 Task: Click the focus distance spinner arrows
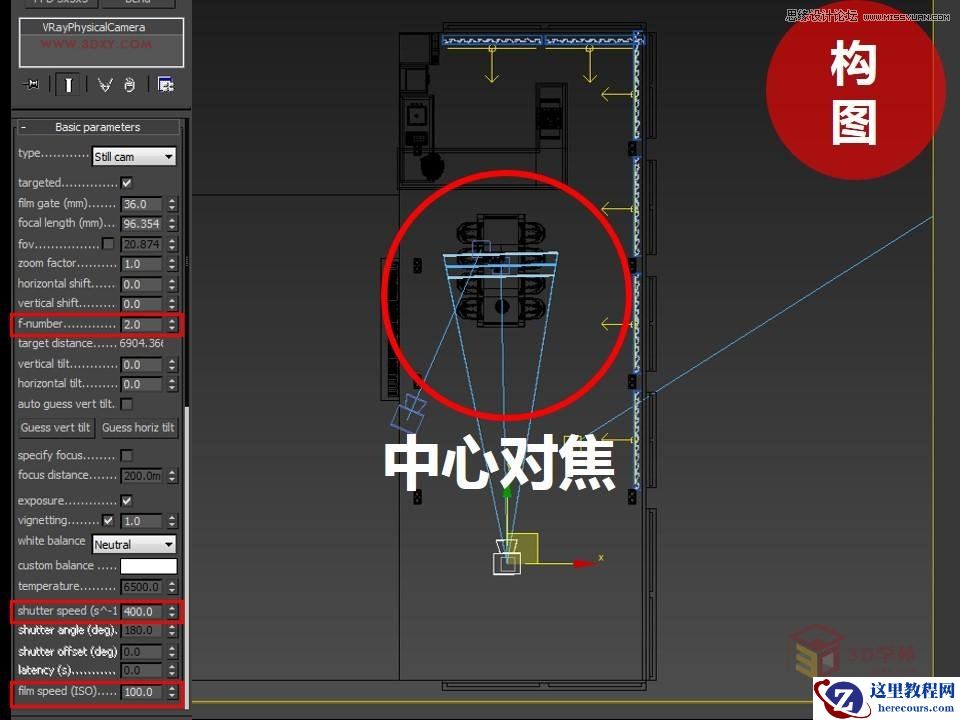click(x=172, y=476)
